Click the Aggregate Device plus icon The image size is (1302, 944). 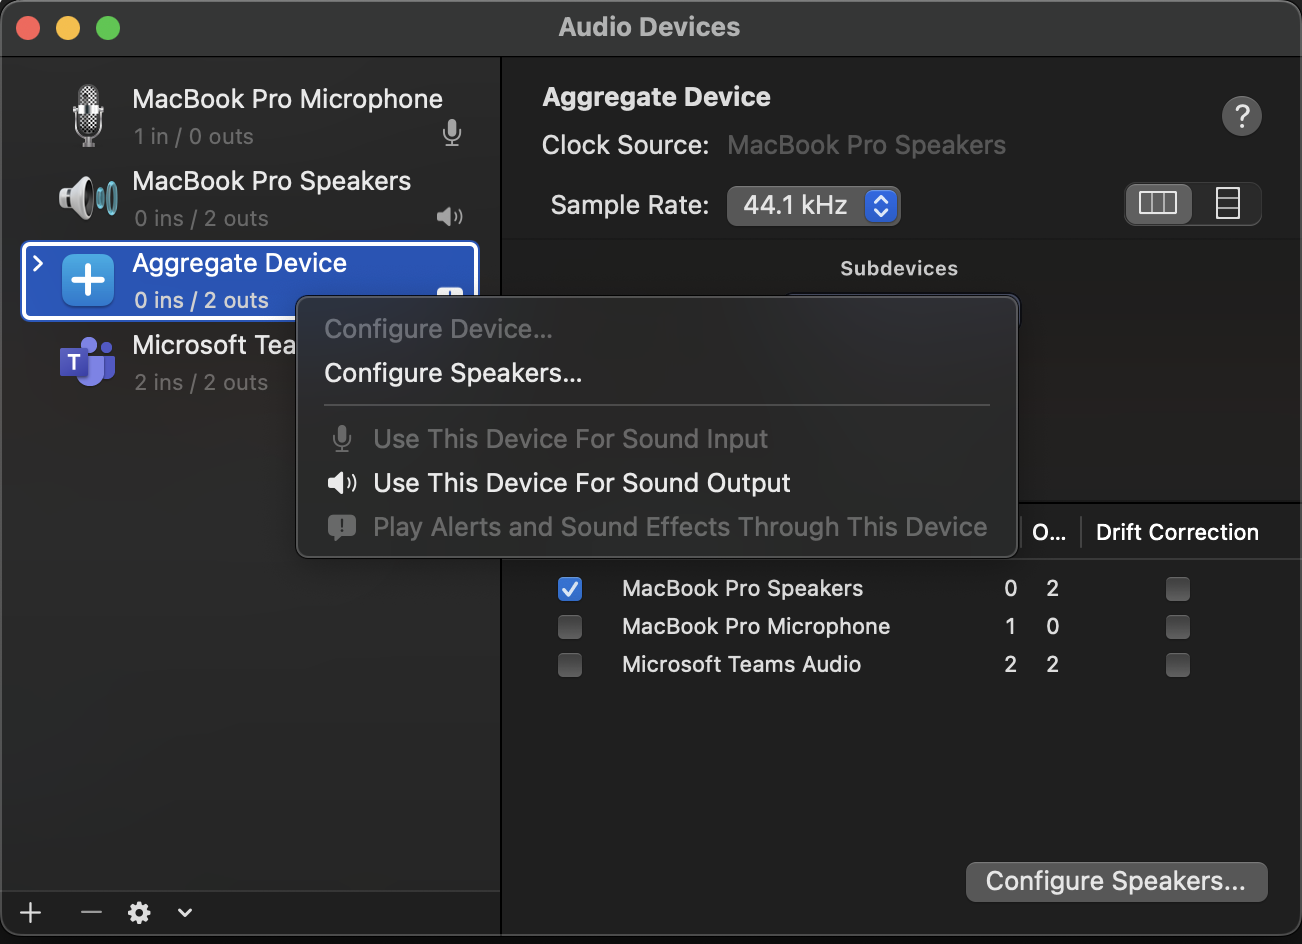tap(88, 280)
